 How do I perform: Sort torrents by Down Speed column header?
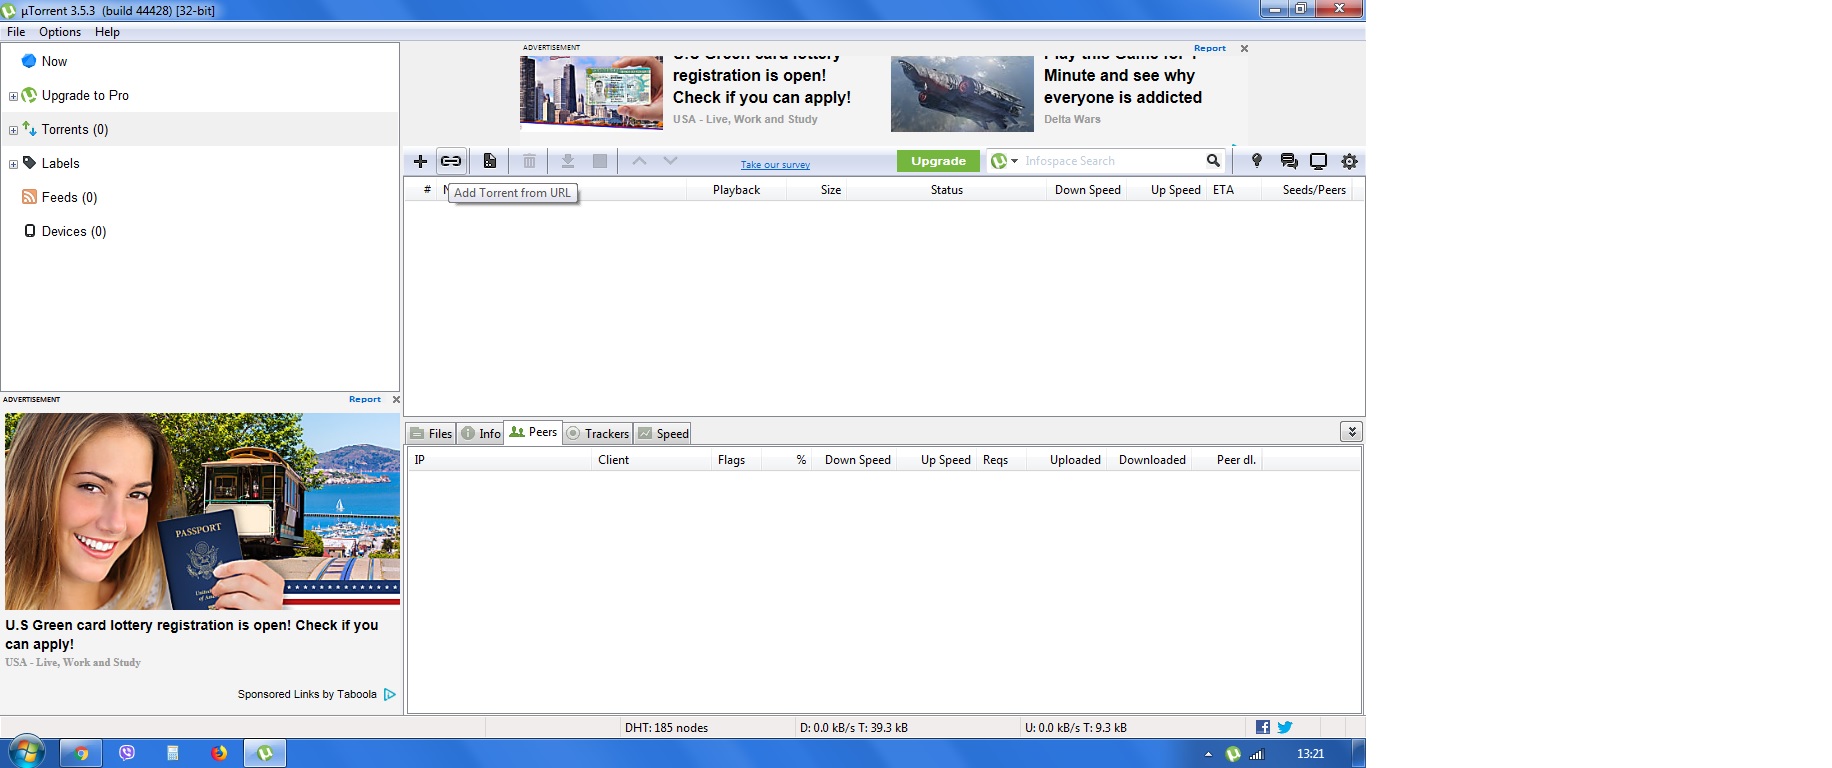(1087, 190)
